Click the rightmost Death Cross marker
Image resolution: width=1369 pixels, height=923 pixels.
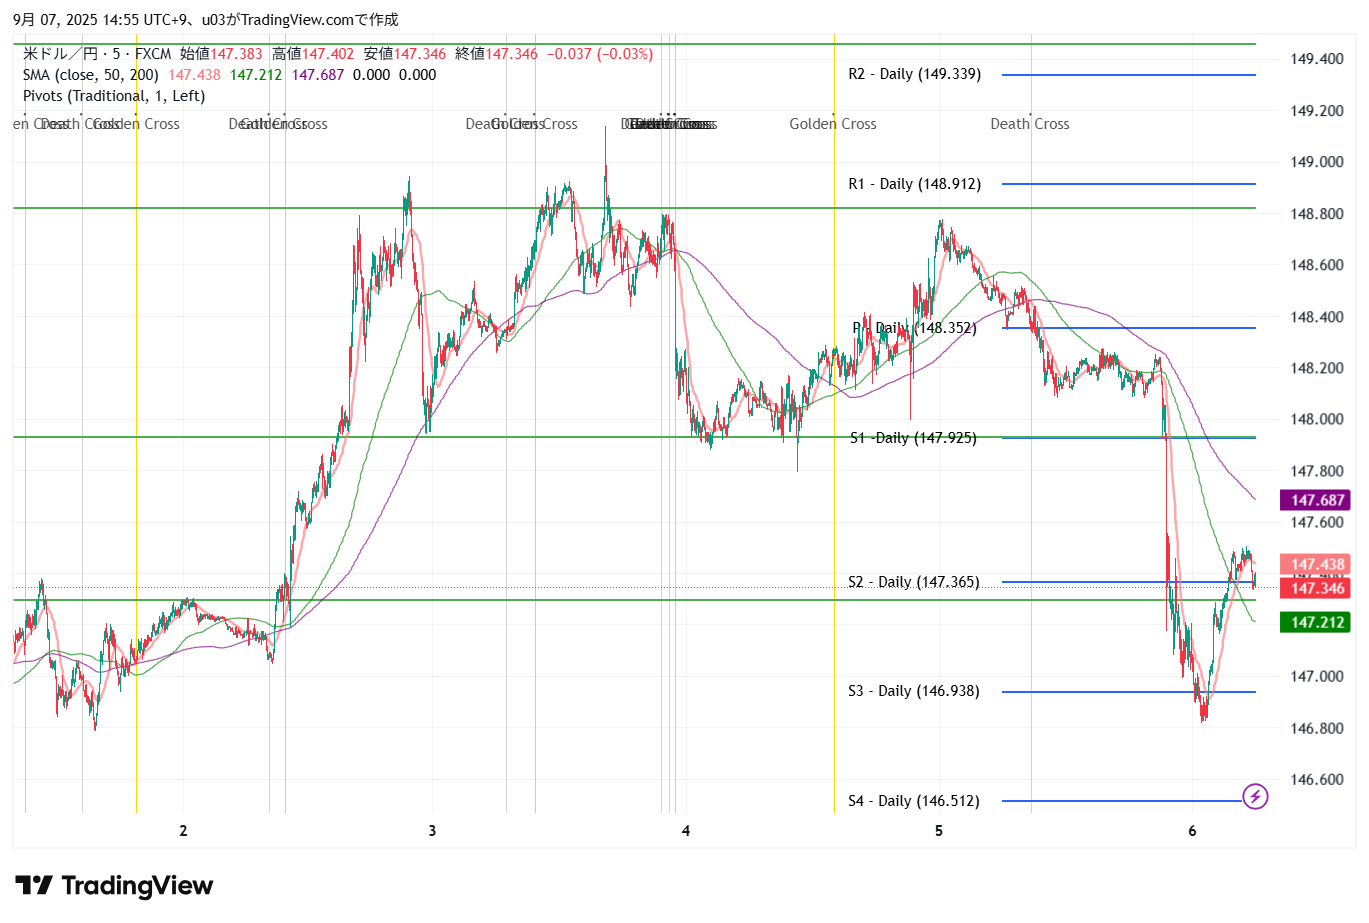coord(1029,124)
